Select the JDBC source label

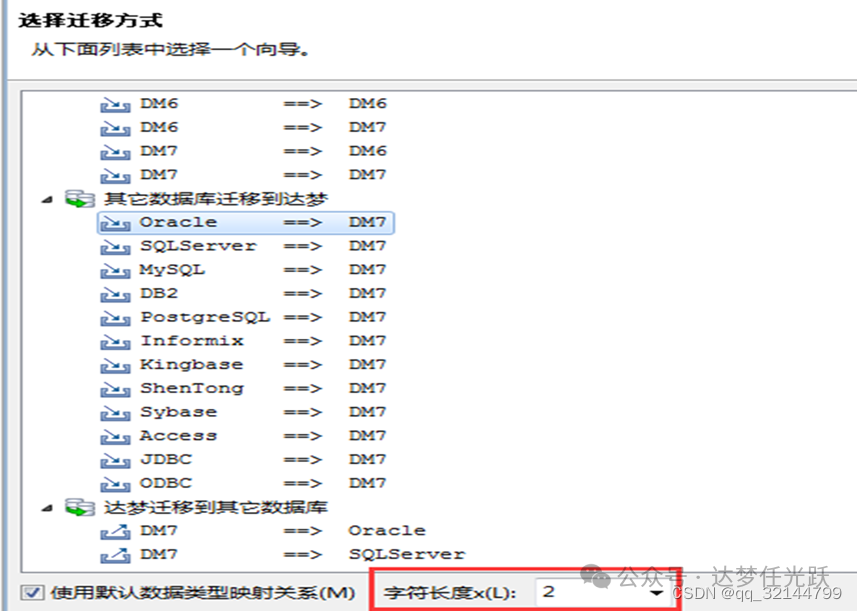coord(166,460)
